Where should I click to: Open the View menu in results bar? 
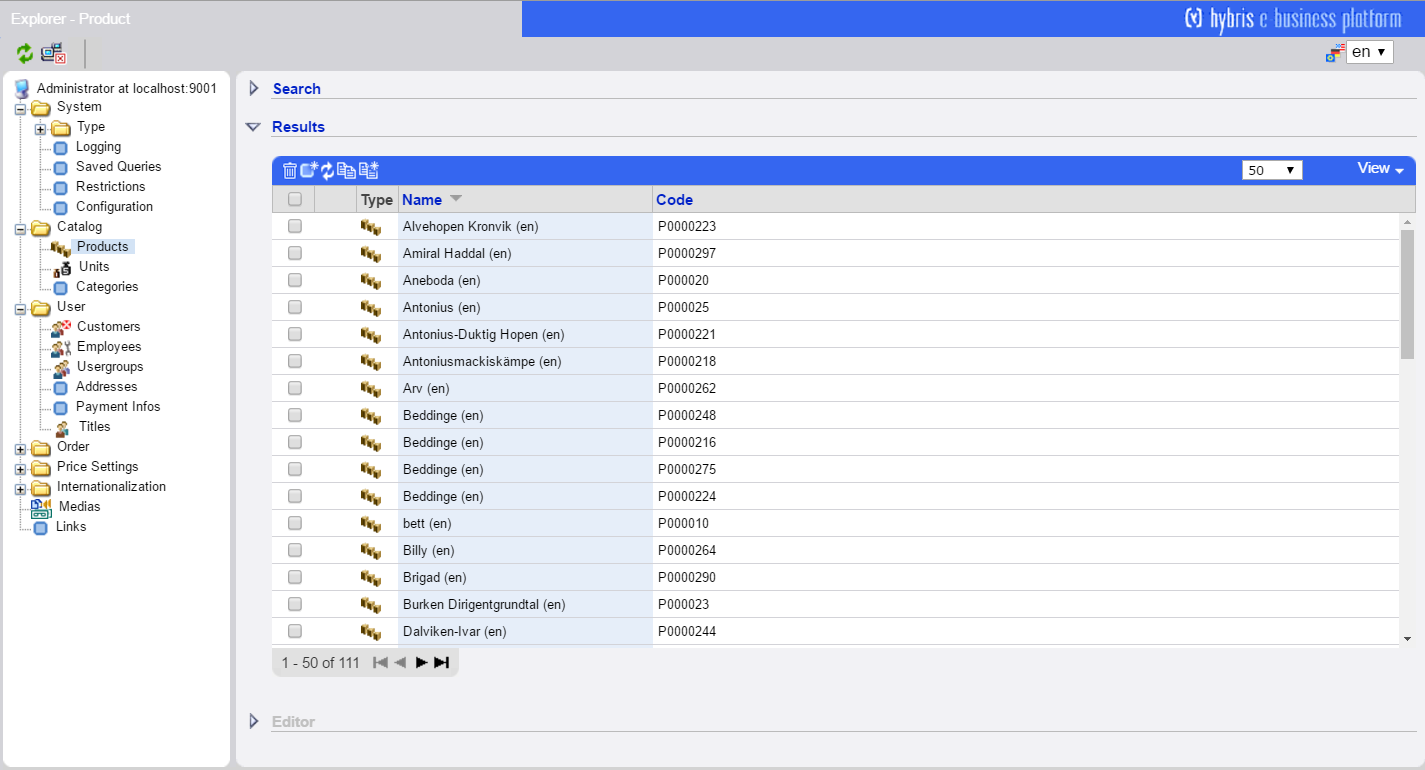point(1380,168)
